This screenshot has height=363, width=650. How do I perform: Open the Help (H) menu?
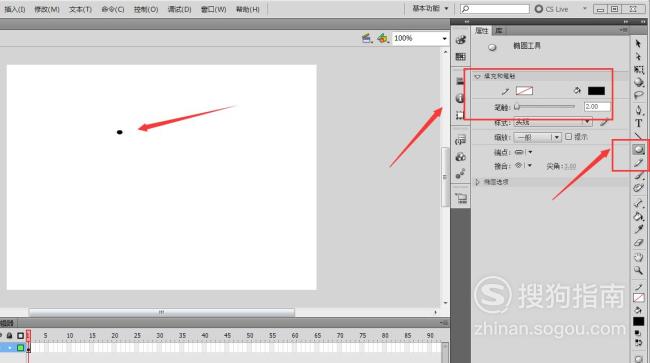tap(247, 9)
